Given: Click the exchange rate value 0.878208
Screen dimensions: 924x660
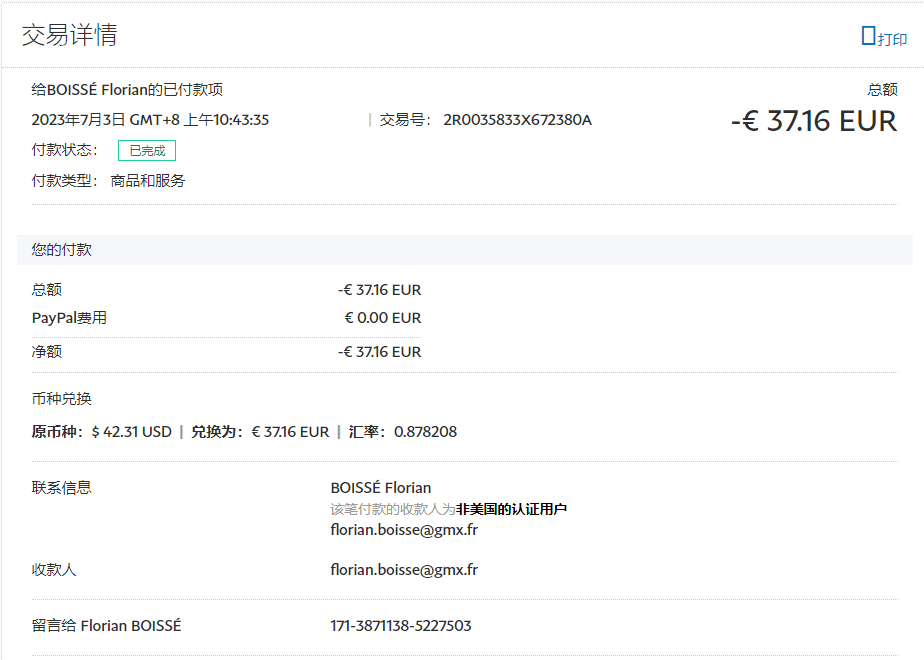Looking at the screenshot, I should click(425, 432).
